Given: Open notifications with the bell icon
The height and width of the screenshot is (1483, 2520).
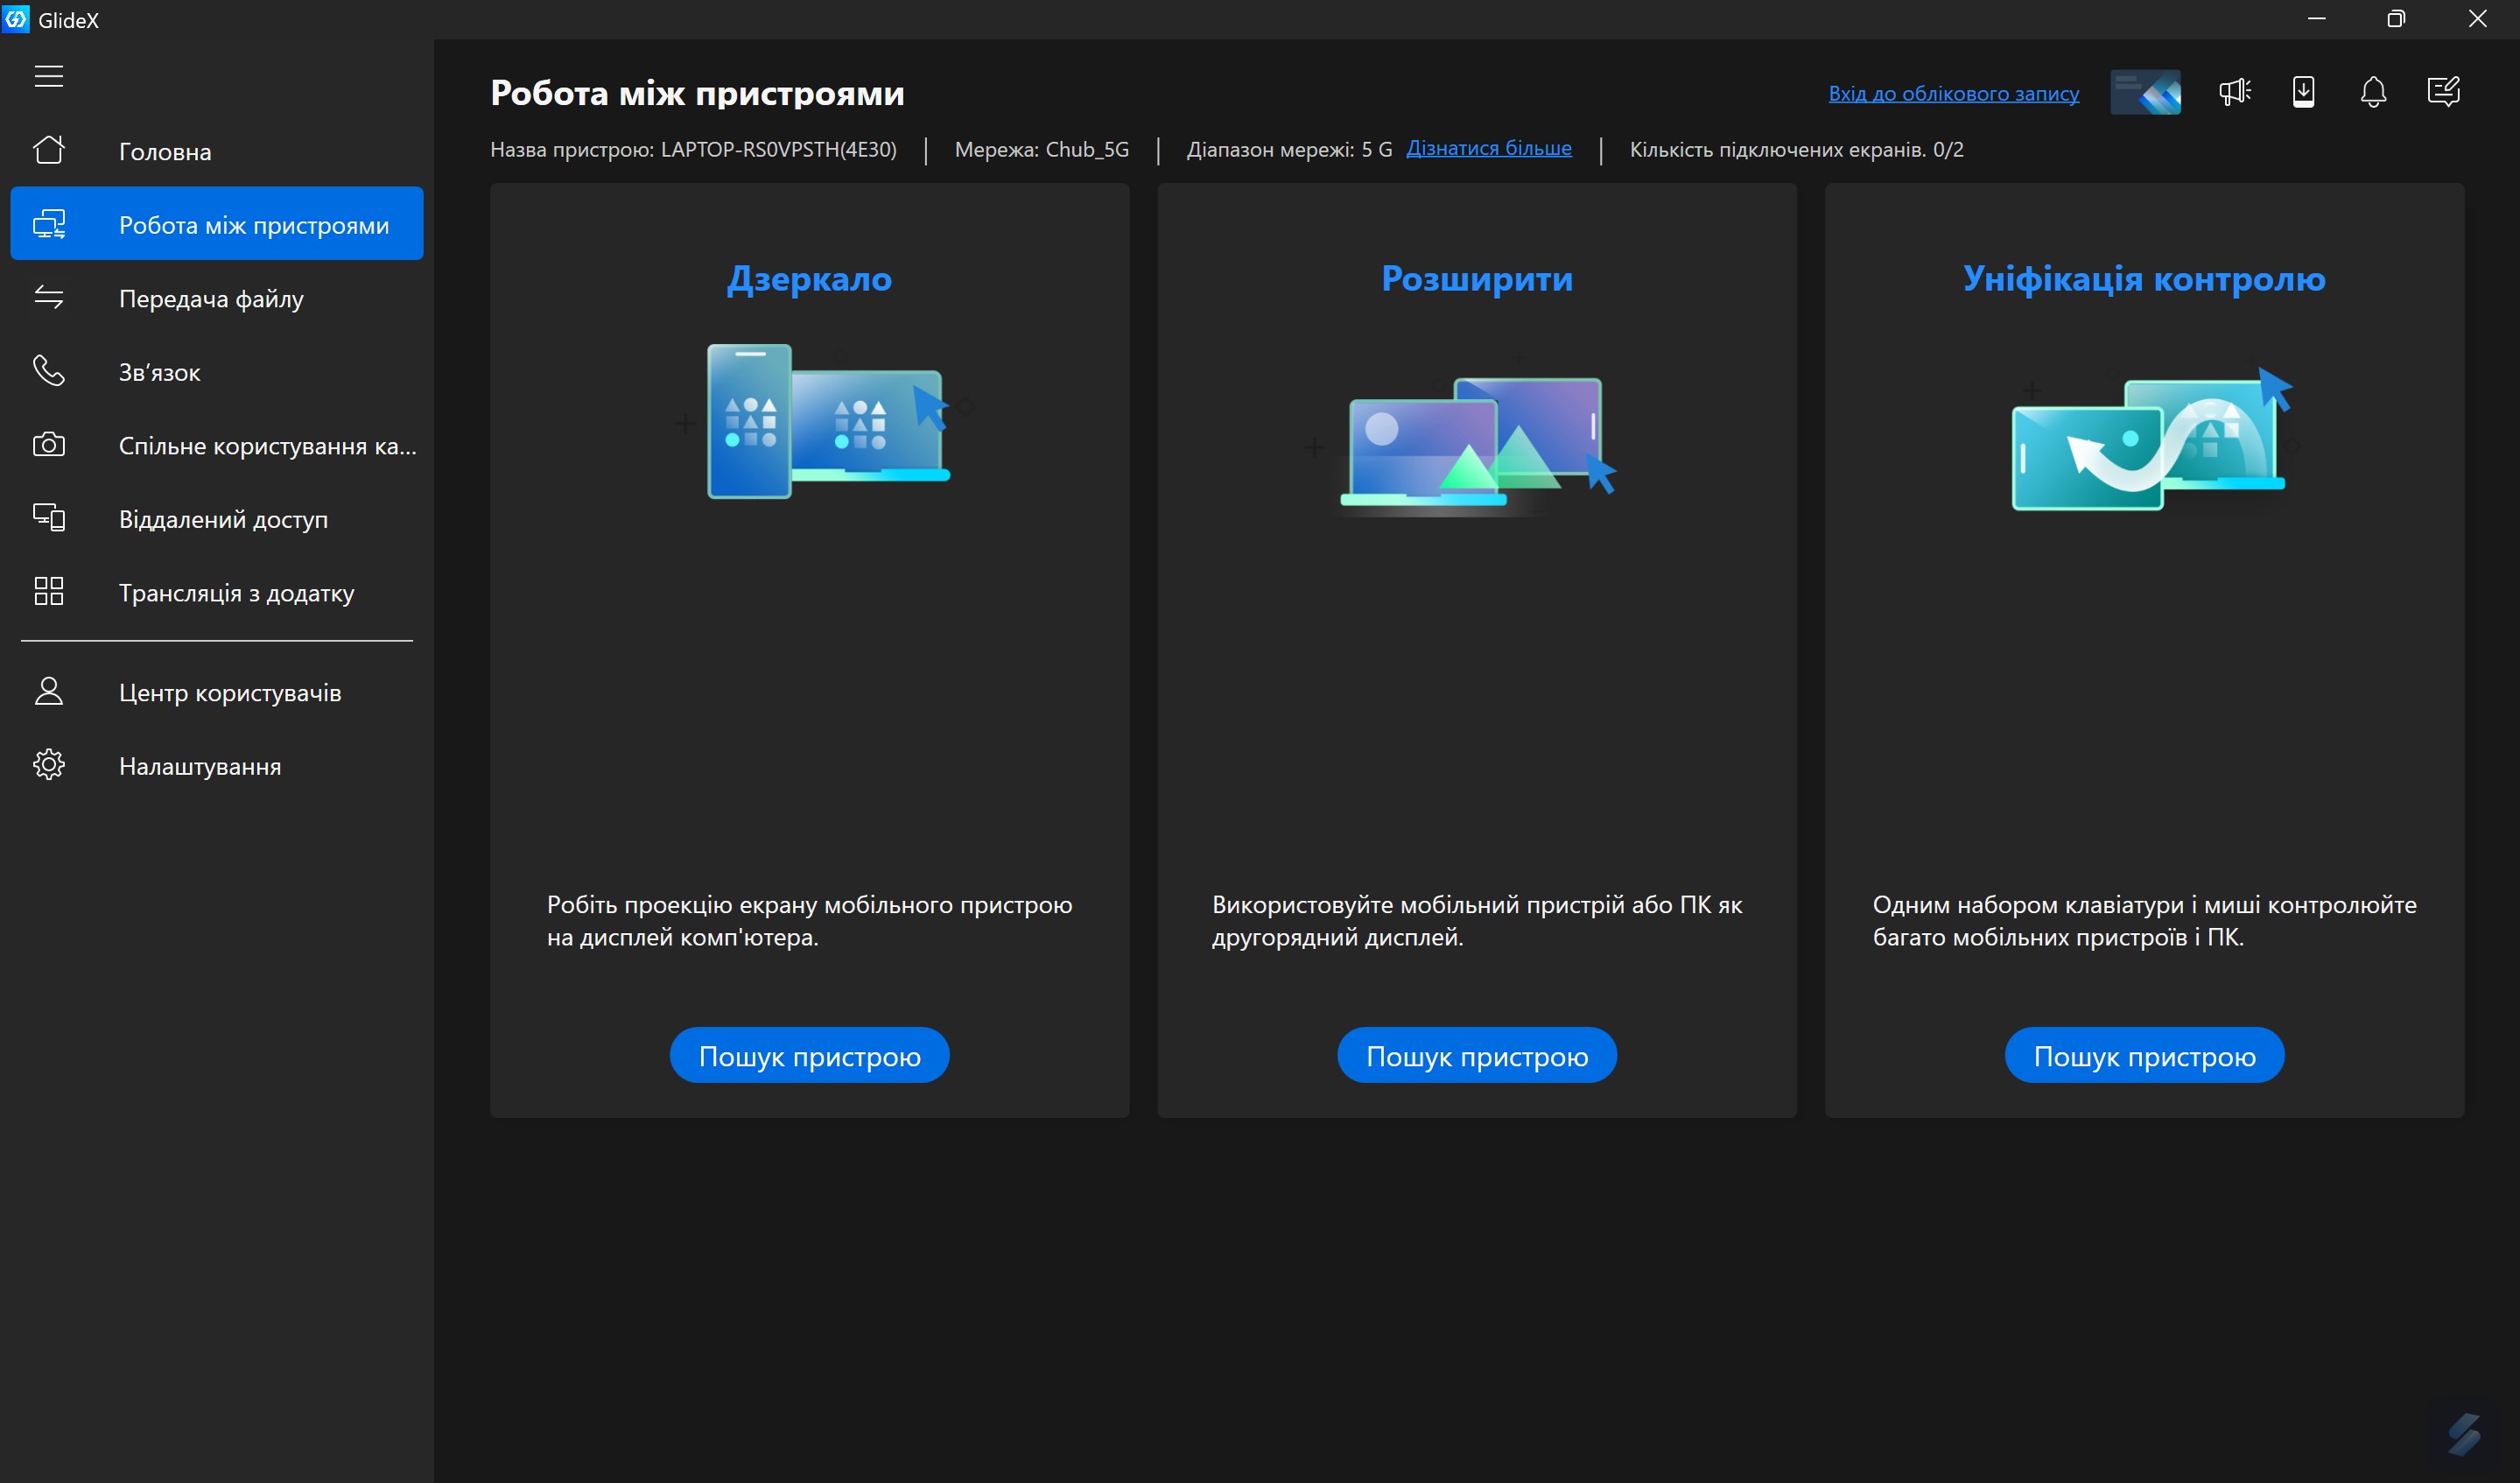Looking at the screenshot, I should (2374, 92).
